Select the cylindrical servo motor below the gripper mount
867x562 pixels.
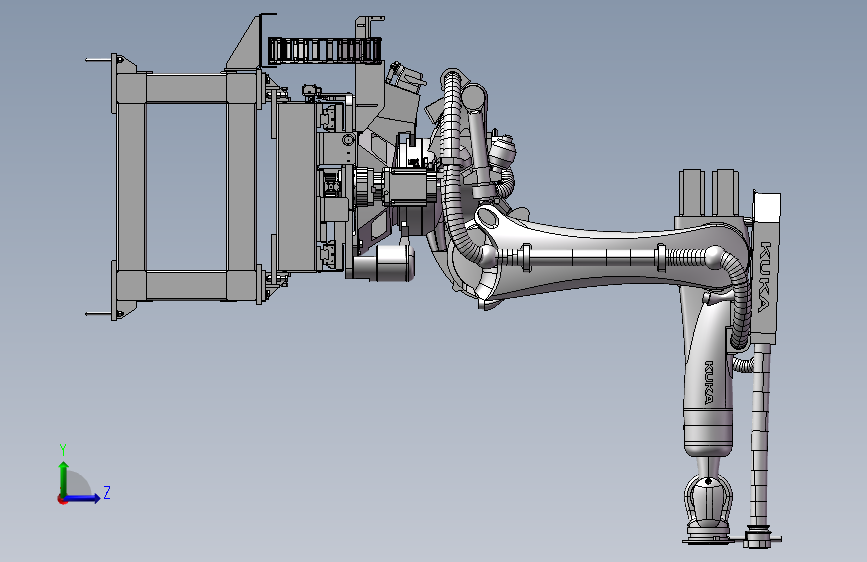pyautogui.click(x=383, y=263)
